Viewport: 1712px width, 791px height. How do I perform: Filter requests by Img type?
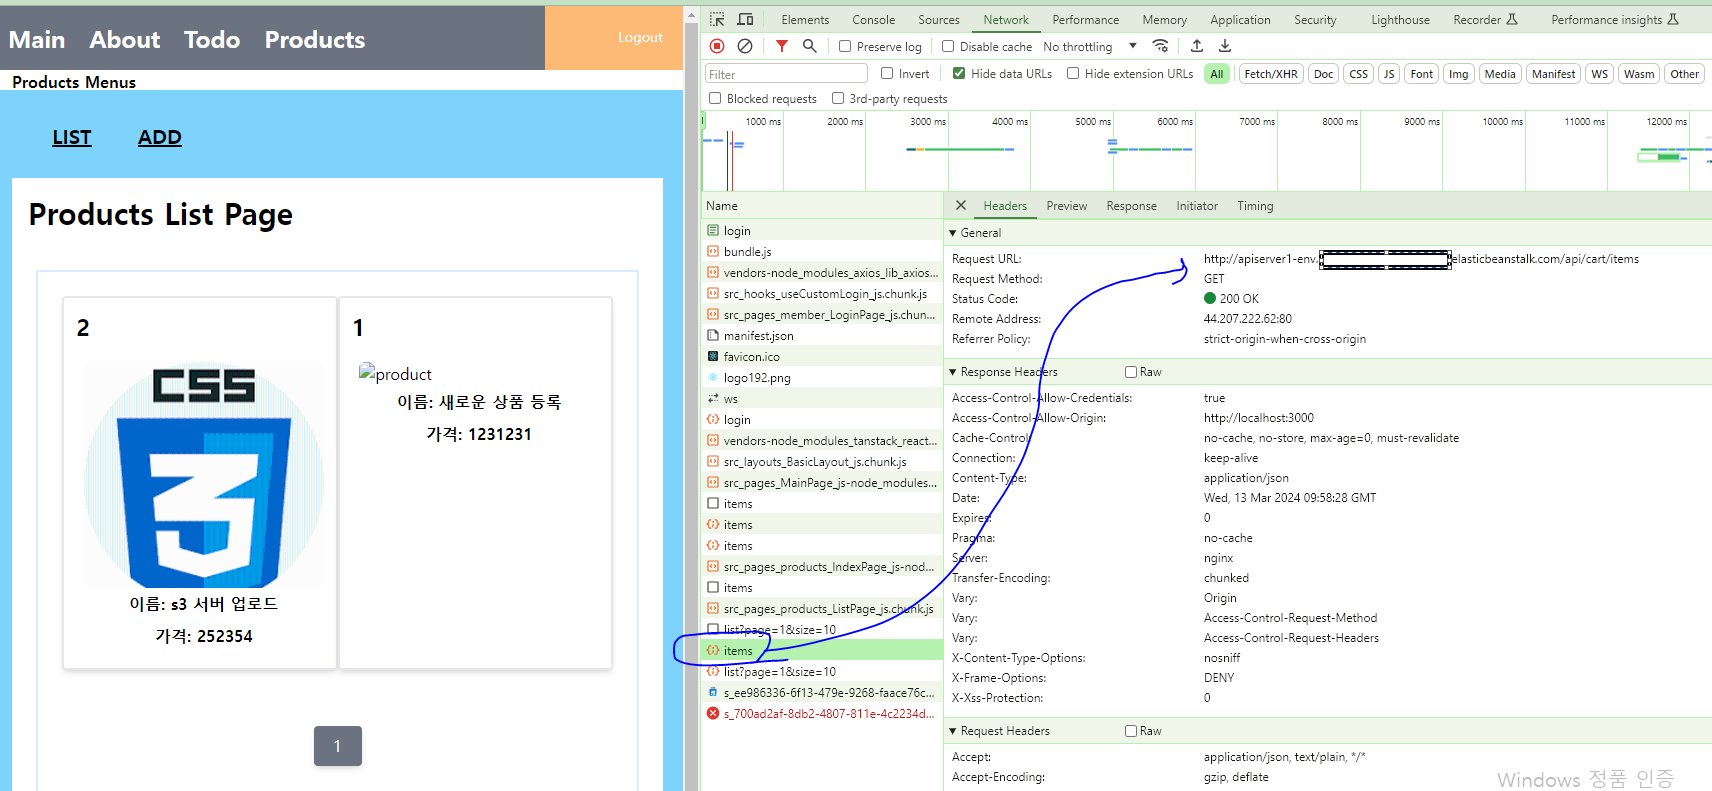[1459, 74]
